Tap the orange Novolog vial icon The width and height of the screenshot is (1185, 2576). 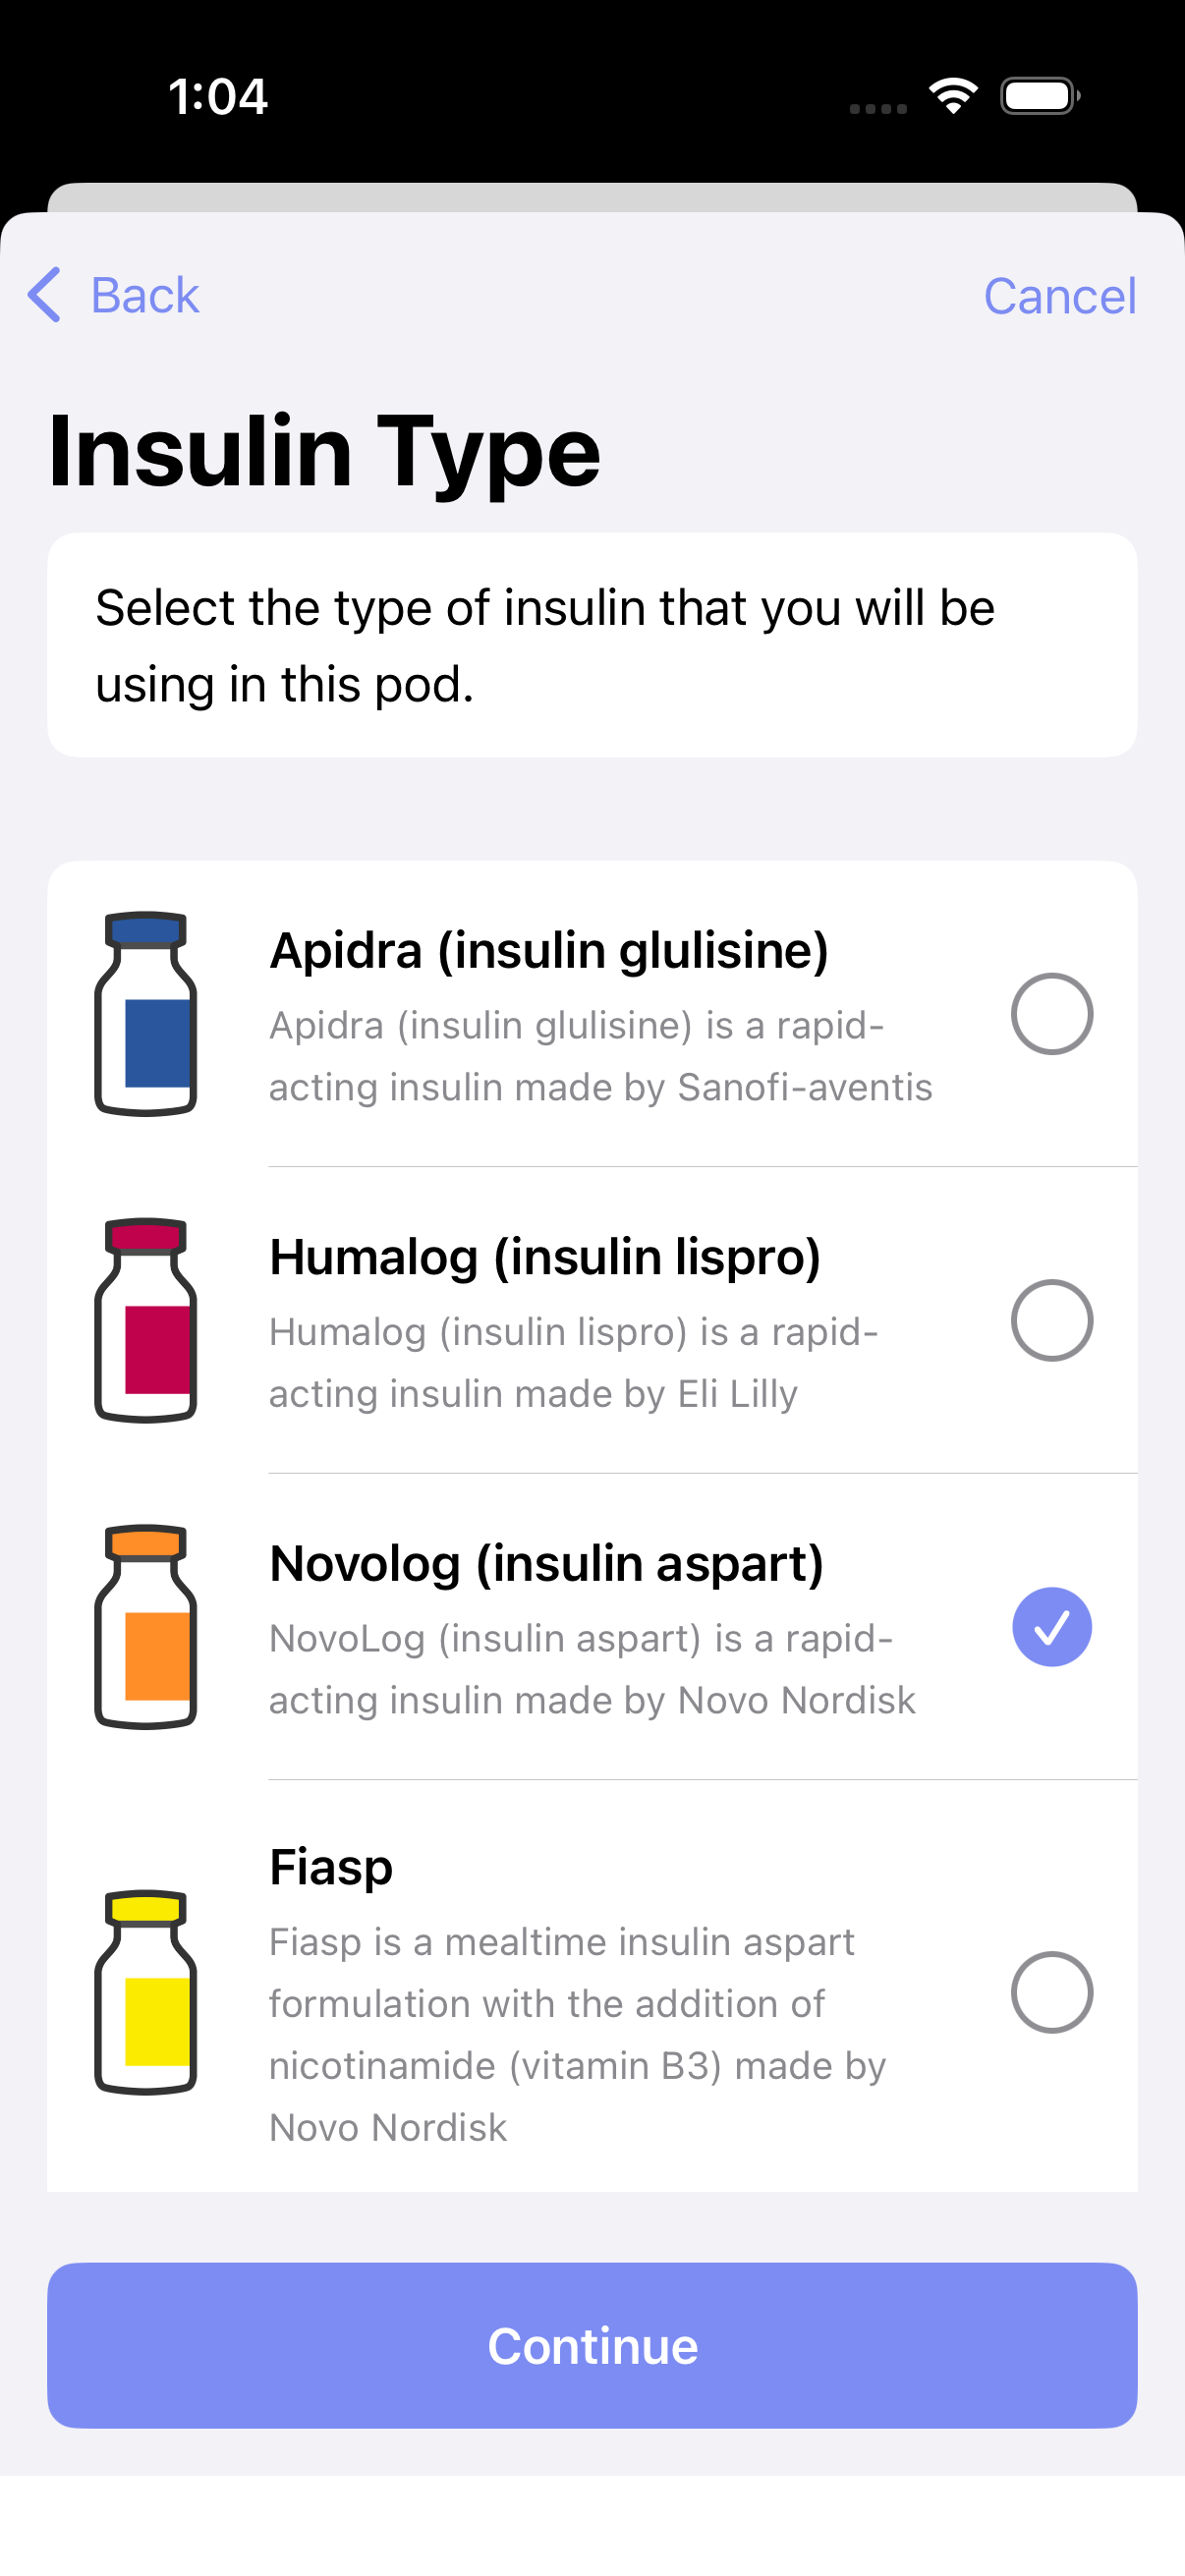coord(145,1627)
